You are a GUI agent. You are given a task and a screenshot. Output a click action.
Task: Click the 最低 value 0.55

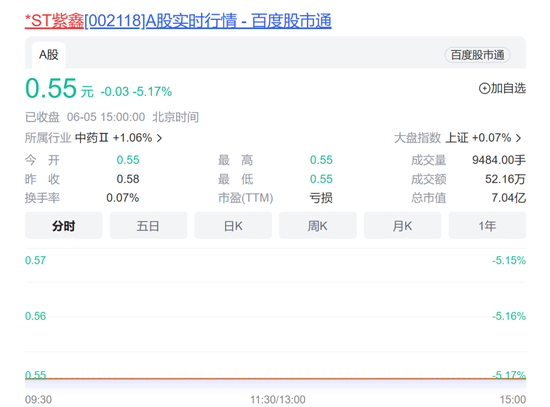click(x=321, y=179)
